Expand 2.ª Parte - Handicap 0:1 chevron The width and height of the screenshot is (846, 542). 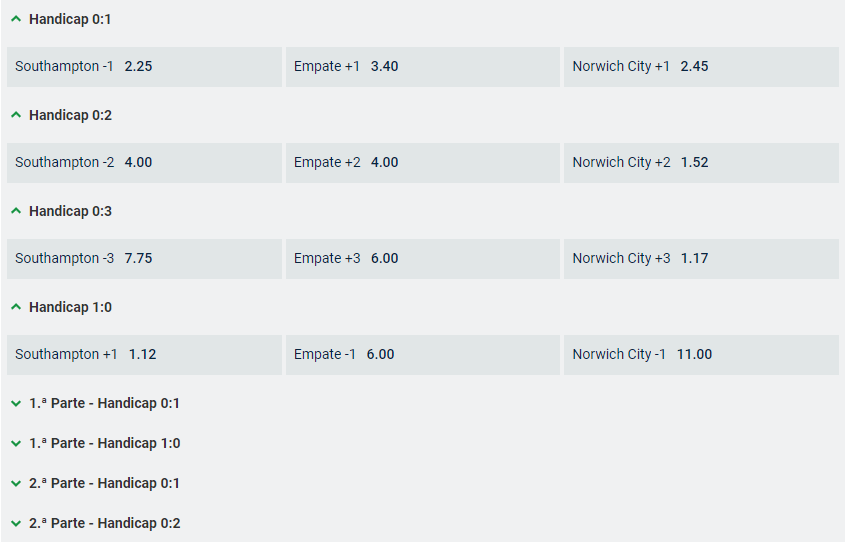coord(16,483)
